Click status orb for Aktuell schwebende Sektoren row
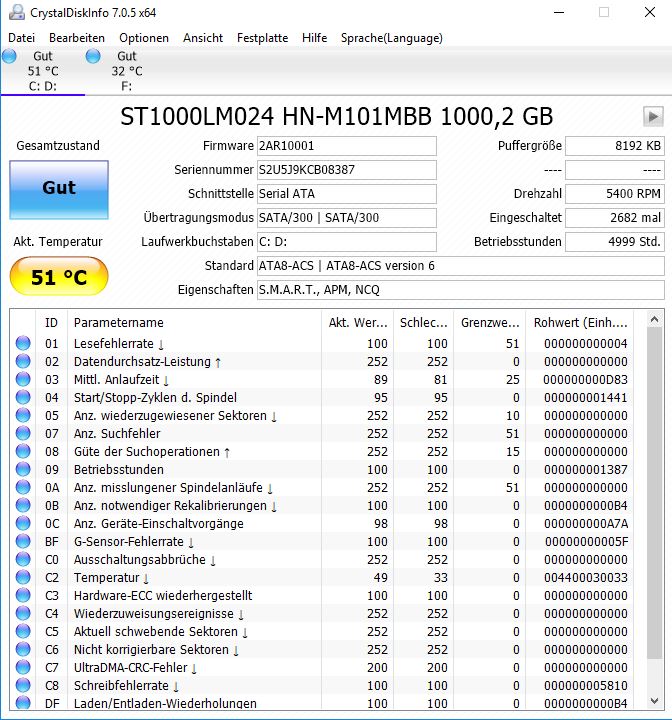This screenshot has width=672, height=720. pos(23,631)
